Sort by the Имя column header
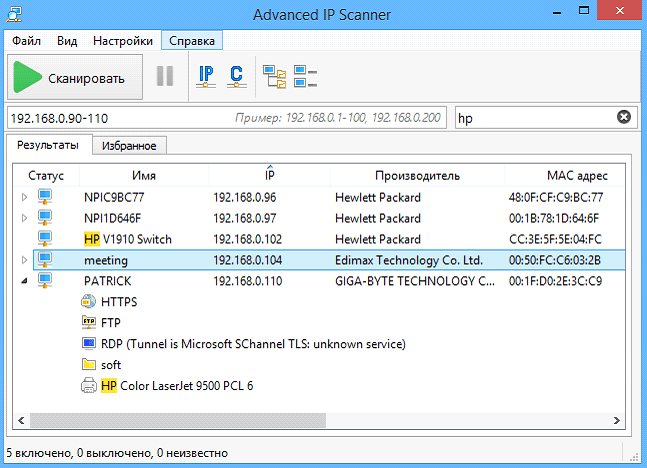The image size is (647, 468). pos(144,175)
